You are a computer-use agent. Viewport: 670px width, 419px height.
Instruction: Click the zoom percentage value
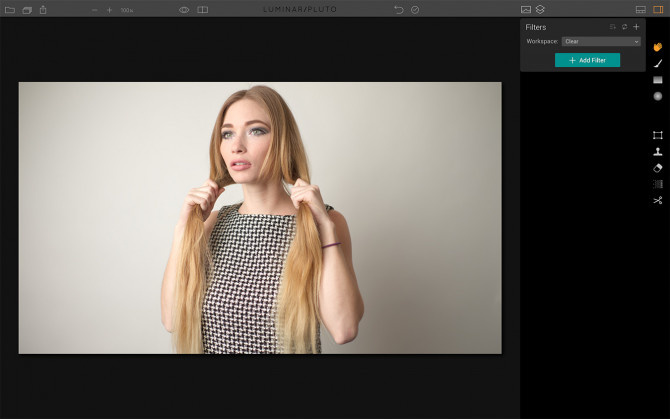126,10
